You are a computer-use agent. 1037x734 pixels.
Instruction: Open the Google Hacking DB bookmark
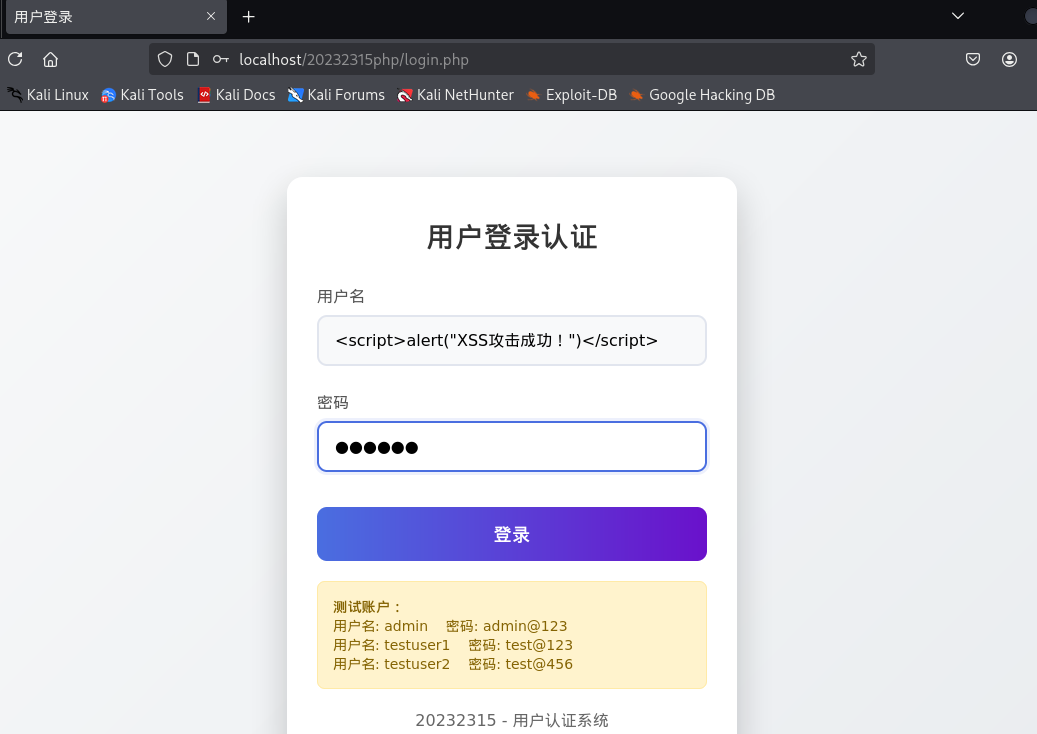coord(702,95)
